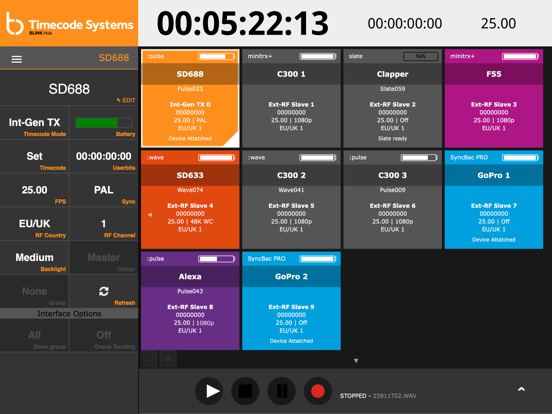Click the Ext-RF Slave 8 text on the Alexa card

coord(190,307)
